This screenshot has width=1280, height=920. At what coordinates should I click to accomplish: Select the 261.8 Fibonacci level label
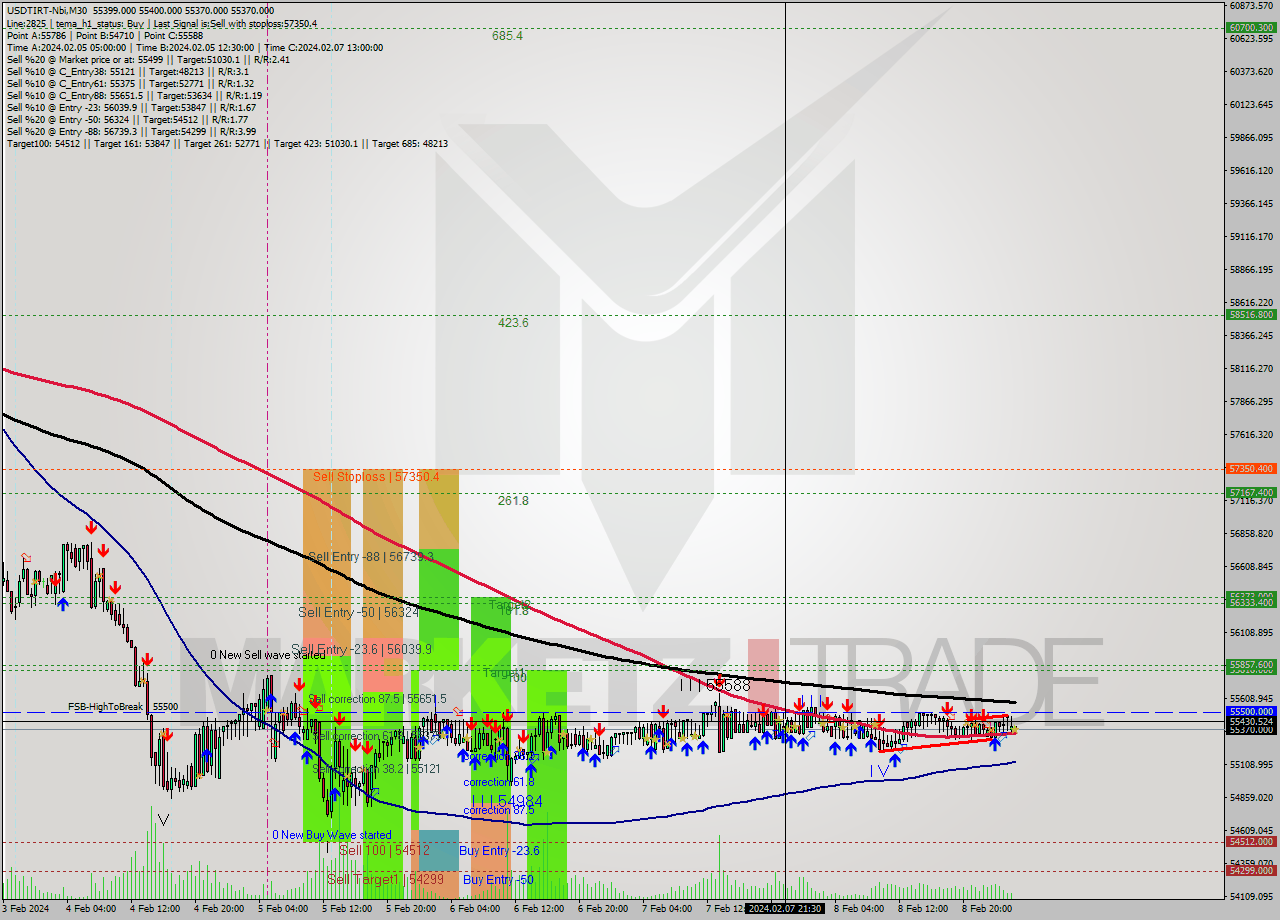[x=513, y=501]
